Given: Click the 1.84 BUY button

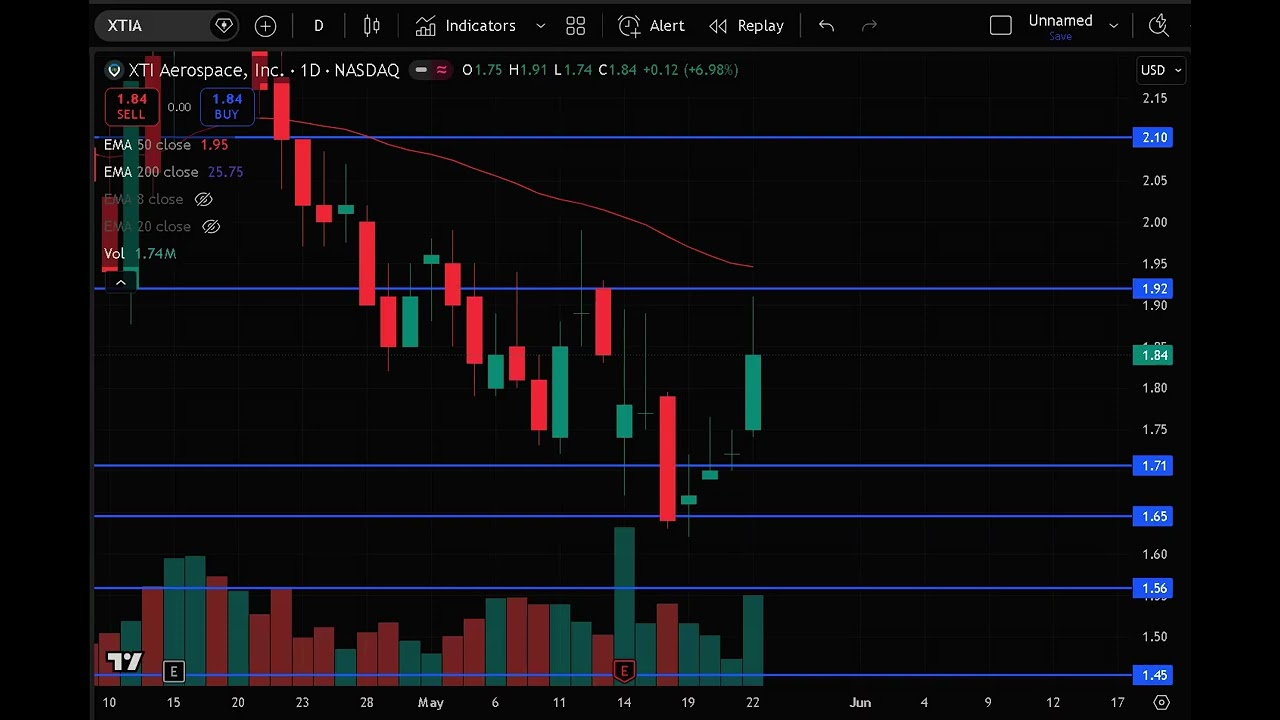Looking at the screenshot, I should [227, 106].
